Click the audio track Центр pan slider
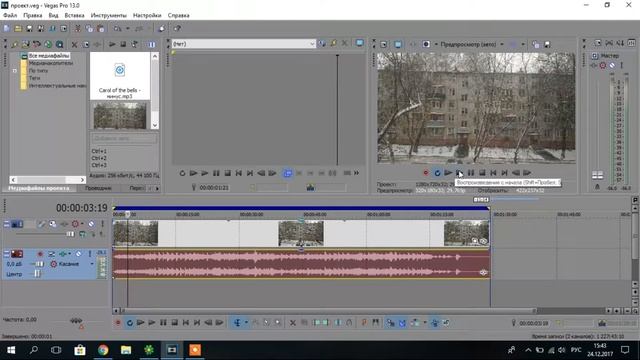Image resolution: width=640 pixels, height=360 pixels. (x=37, y=274)
